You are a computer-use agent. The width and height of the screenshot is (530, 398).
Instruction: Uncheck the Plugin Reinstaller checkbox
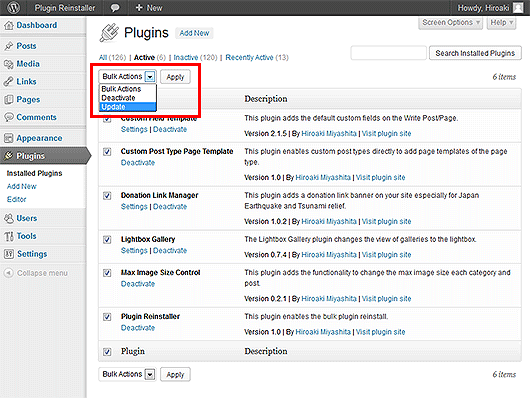[x=107, y=317]
